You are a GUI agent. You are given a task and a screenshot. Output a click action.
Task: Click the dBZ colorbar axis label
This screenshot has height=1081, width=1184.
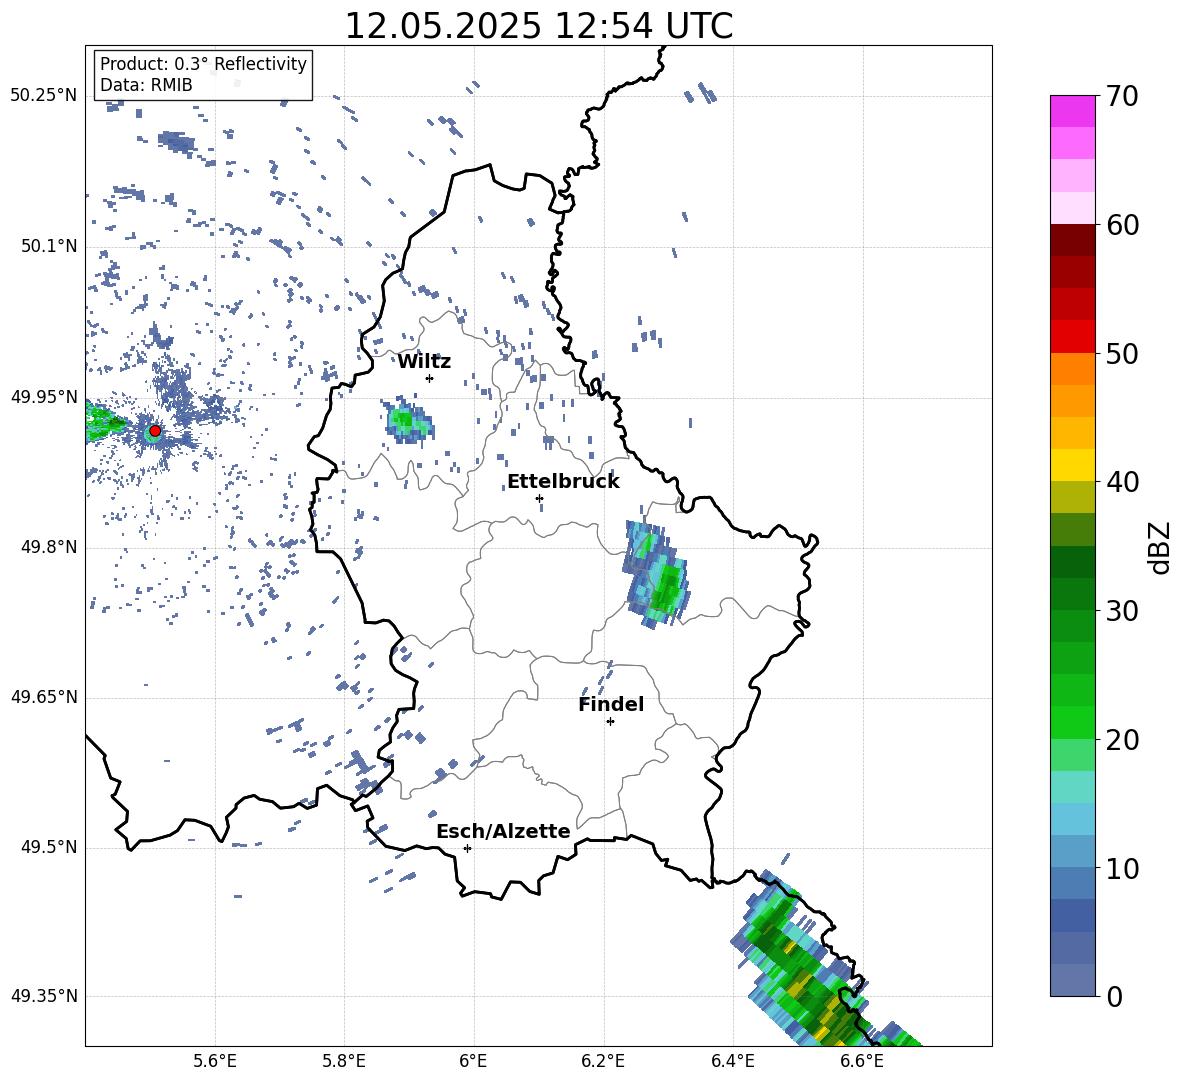tap(1159, 547)
